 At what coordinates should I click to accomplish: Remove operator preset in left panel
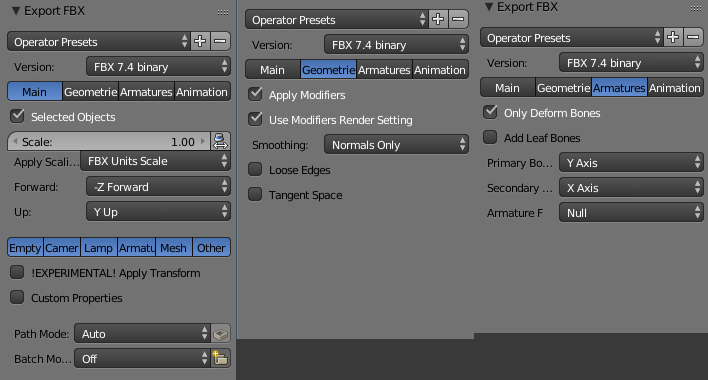point(220,42)
